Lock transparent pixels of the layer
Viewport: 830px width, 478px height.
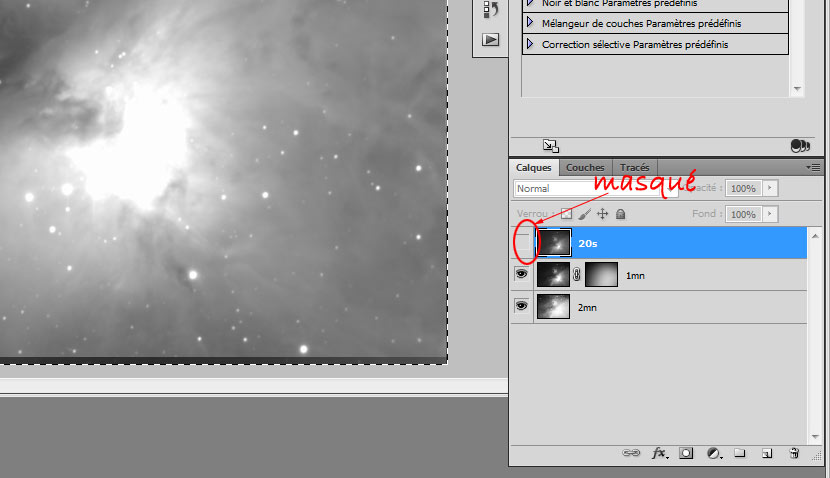click(566, 214)
